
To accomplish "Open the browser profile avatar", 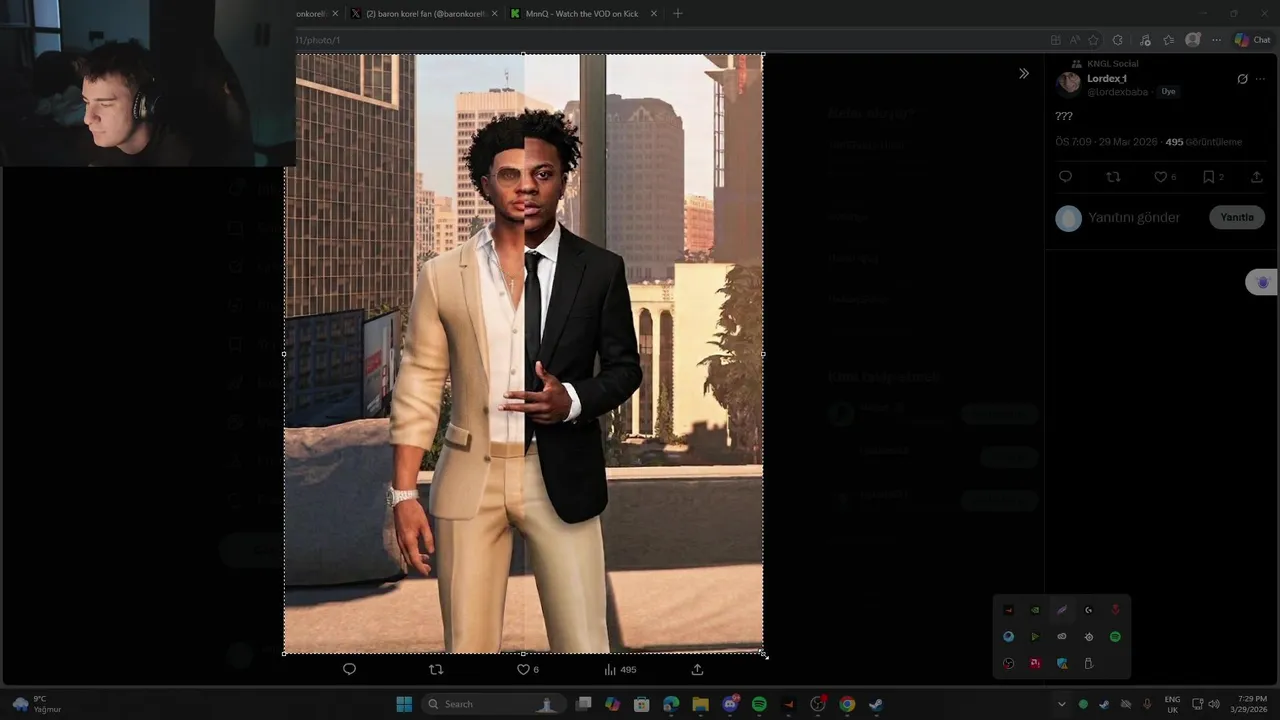I will (1192, 40).
